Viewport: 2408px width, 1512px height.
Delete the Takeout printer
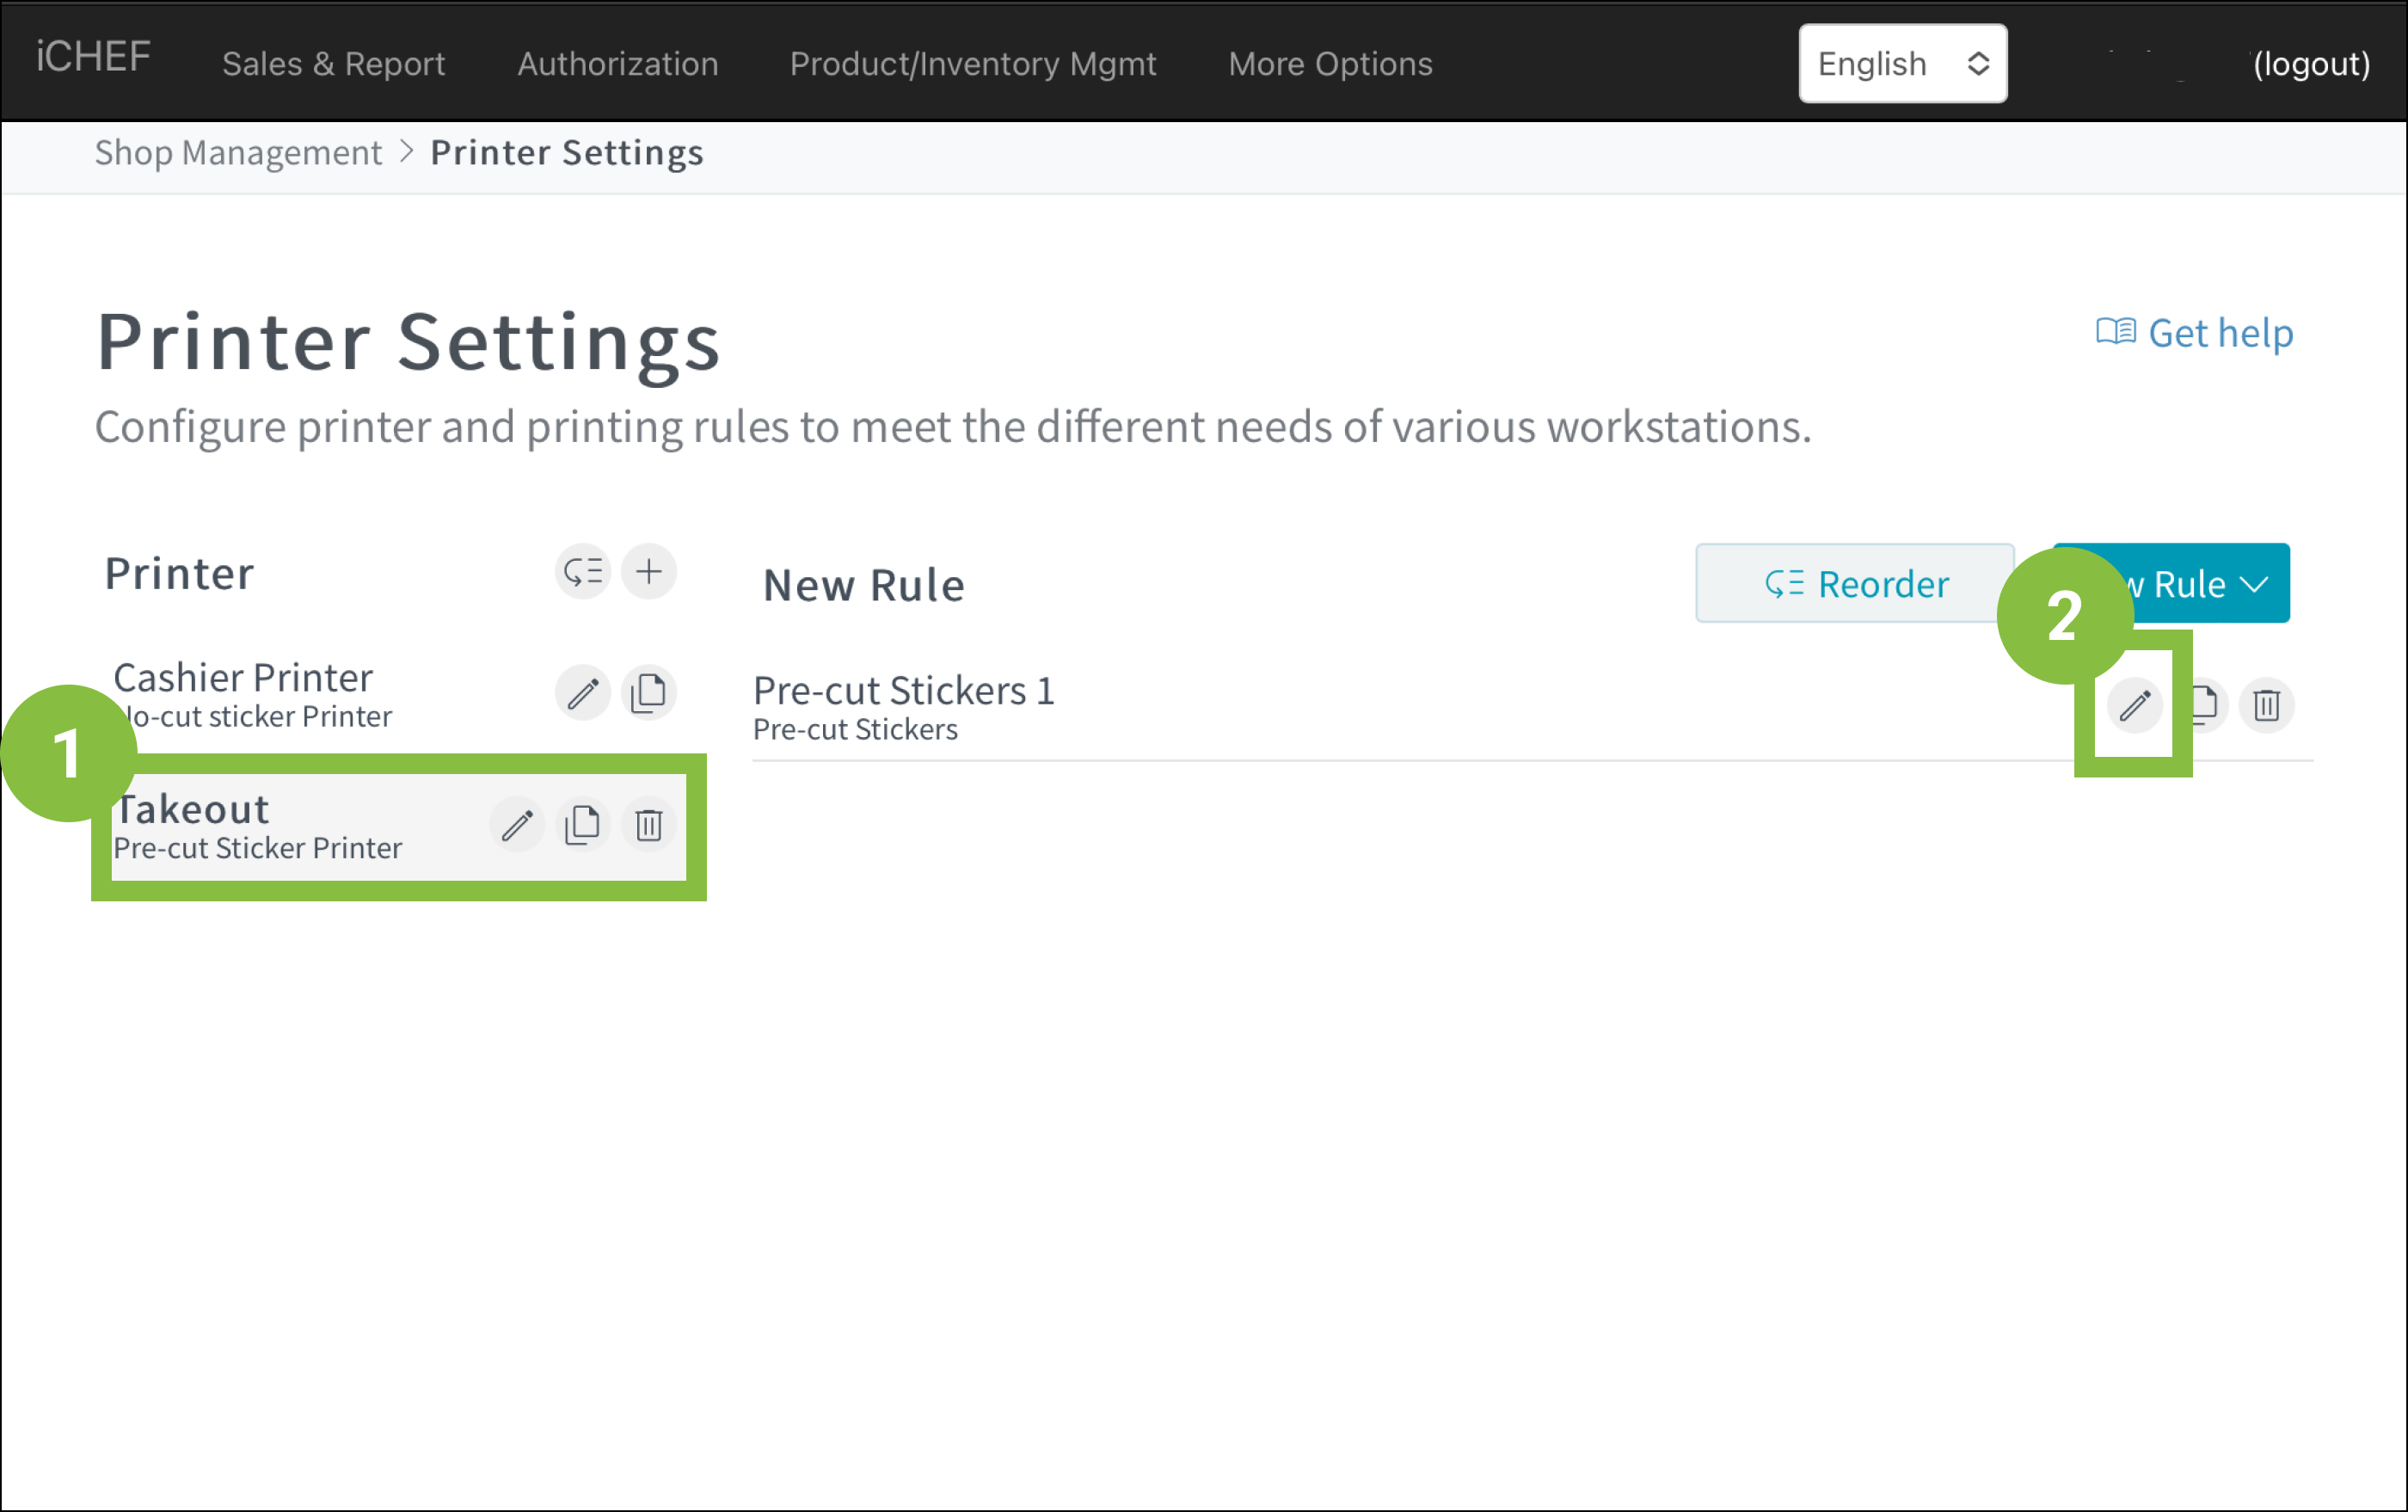point(649,825)
